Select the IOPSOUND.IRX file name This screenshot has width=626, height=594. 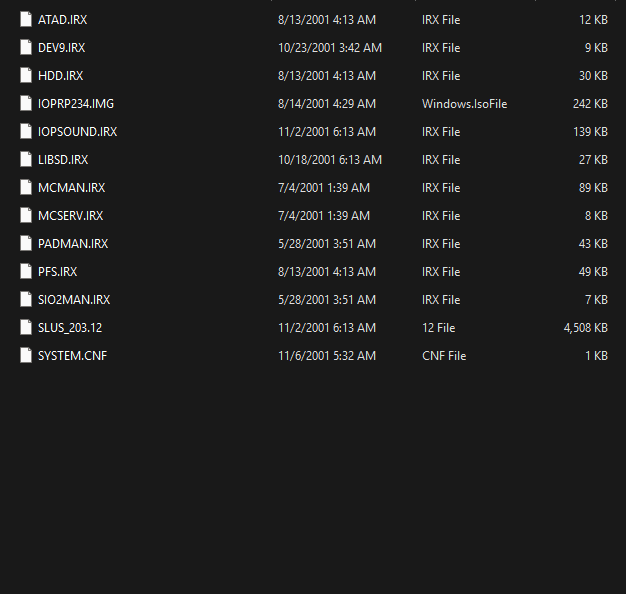click(77, 132)
